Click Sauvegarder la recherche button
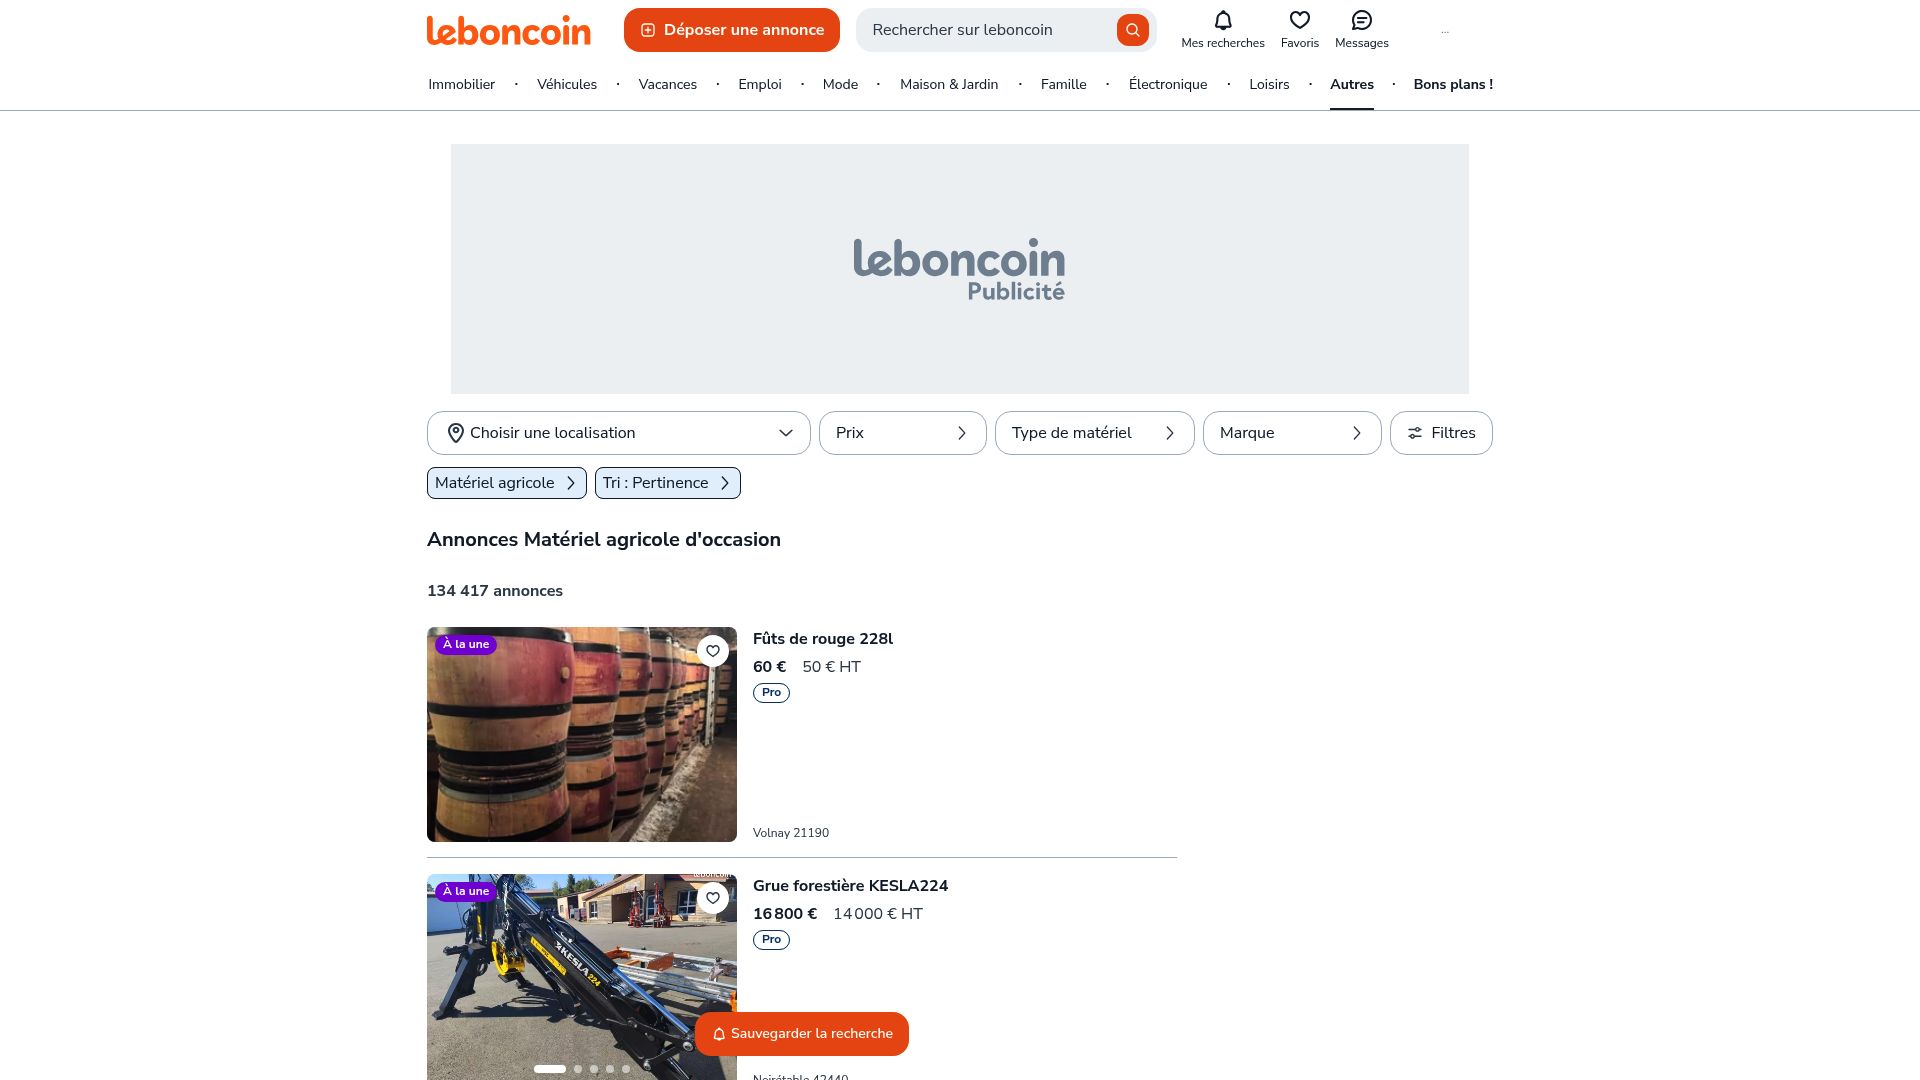The width and height of the screenshot is (1920, 1080). pos(802,1034)
